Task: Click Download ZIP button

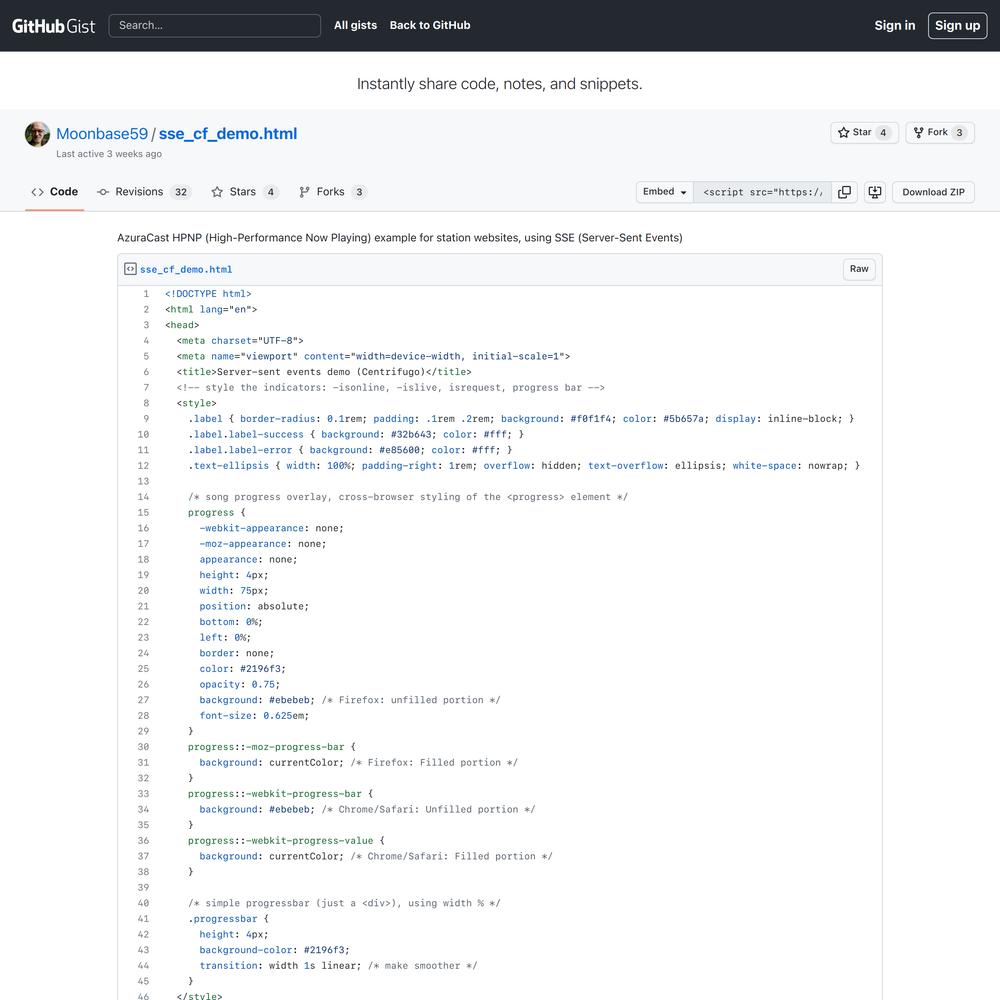Action: point(933,192)
